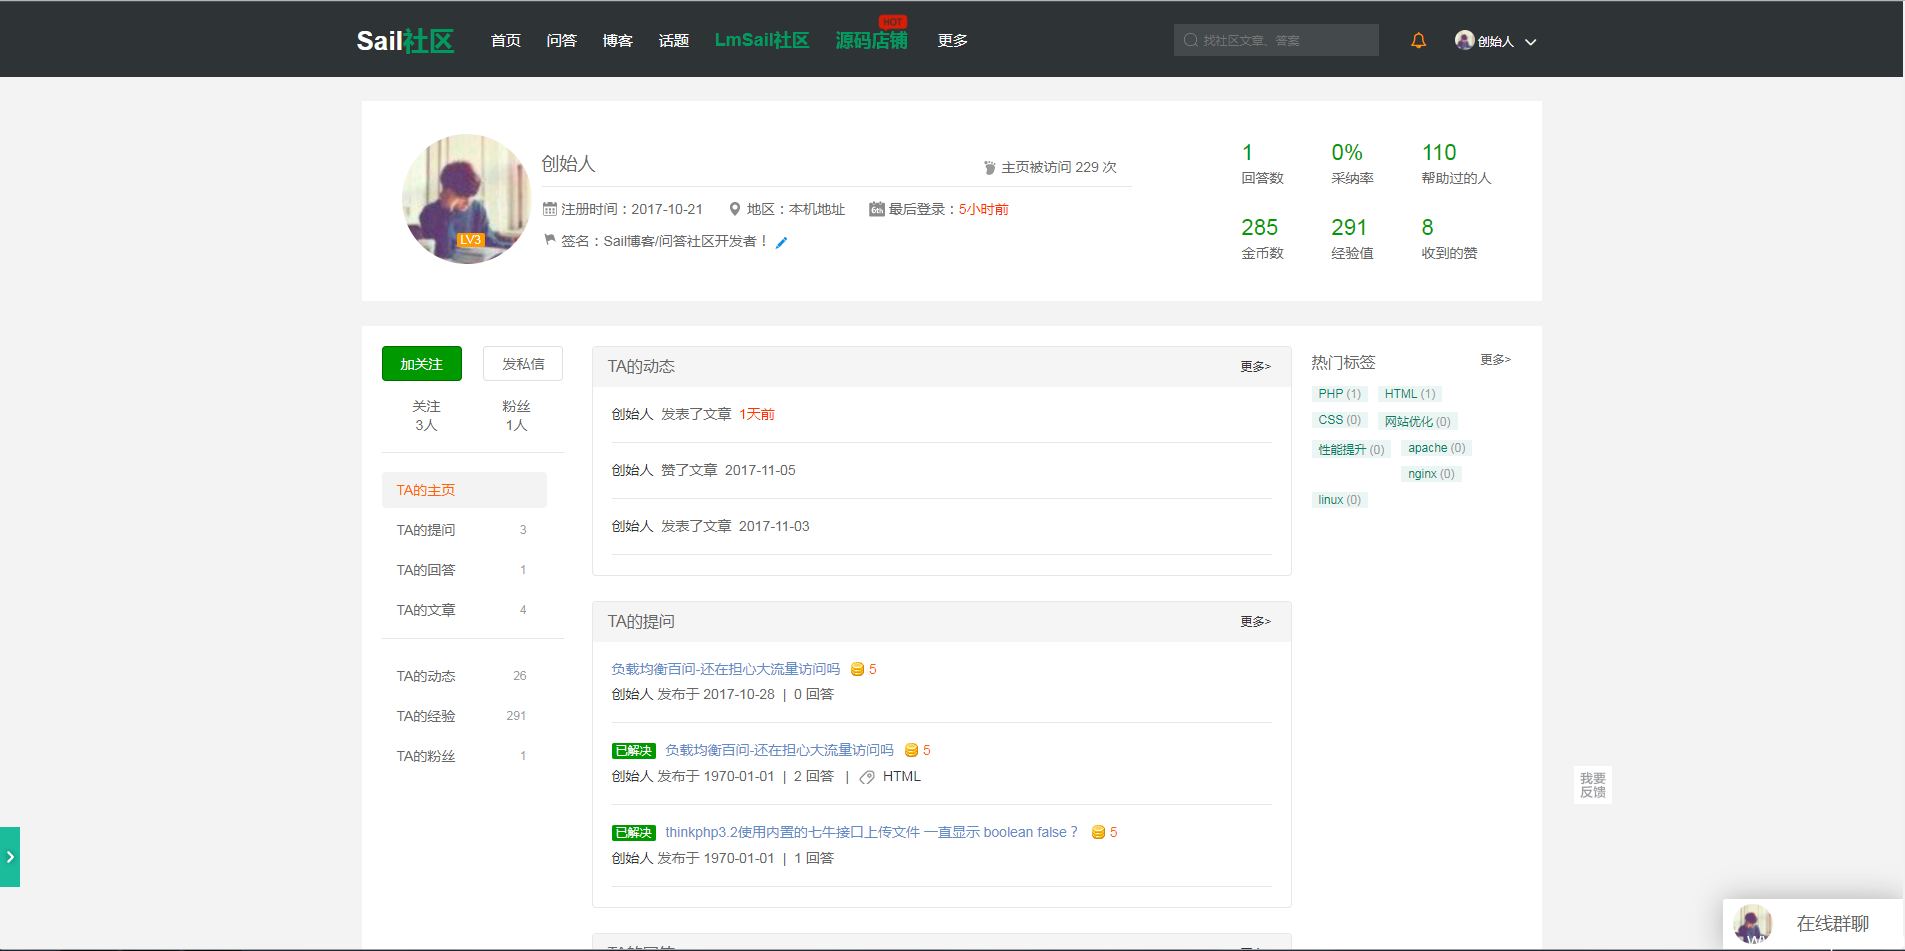Click the large profile photo
This screenshot has width=1905, height=951.
(466, 199)
